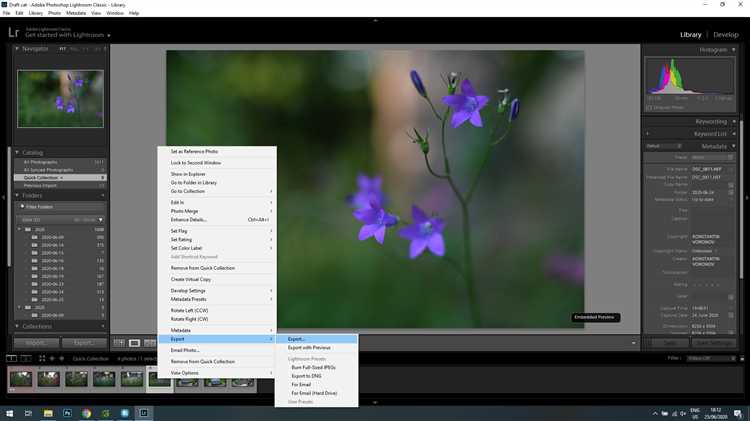Choose Rotate Left (CCW)
Viewport: 750px width, 421px height.
pyautogui.click(x=217, y=310)
